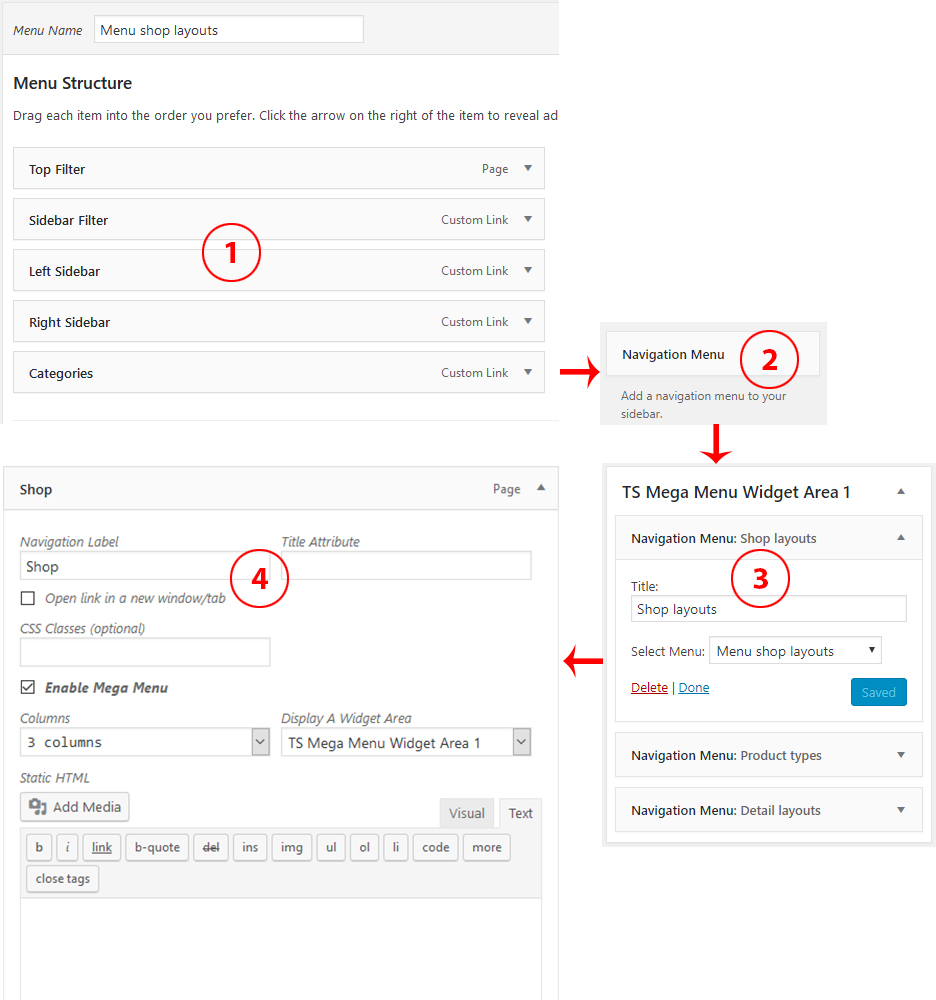The width and height of the screenshot is (936, 1000).
Task: Click the code toolbar button
Action: coord(436,847)
